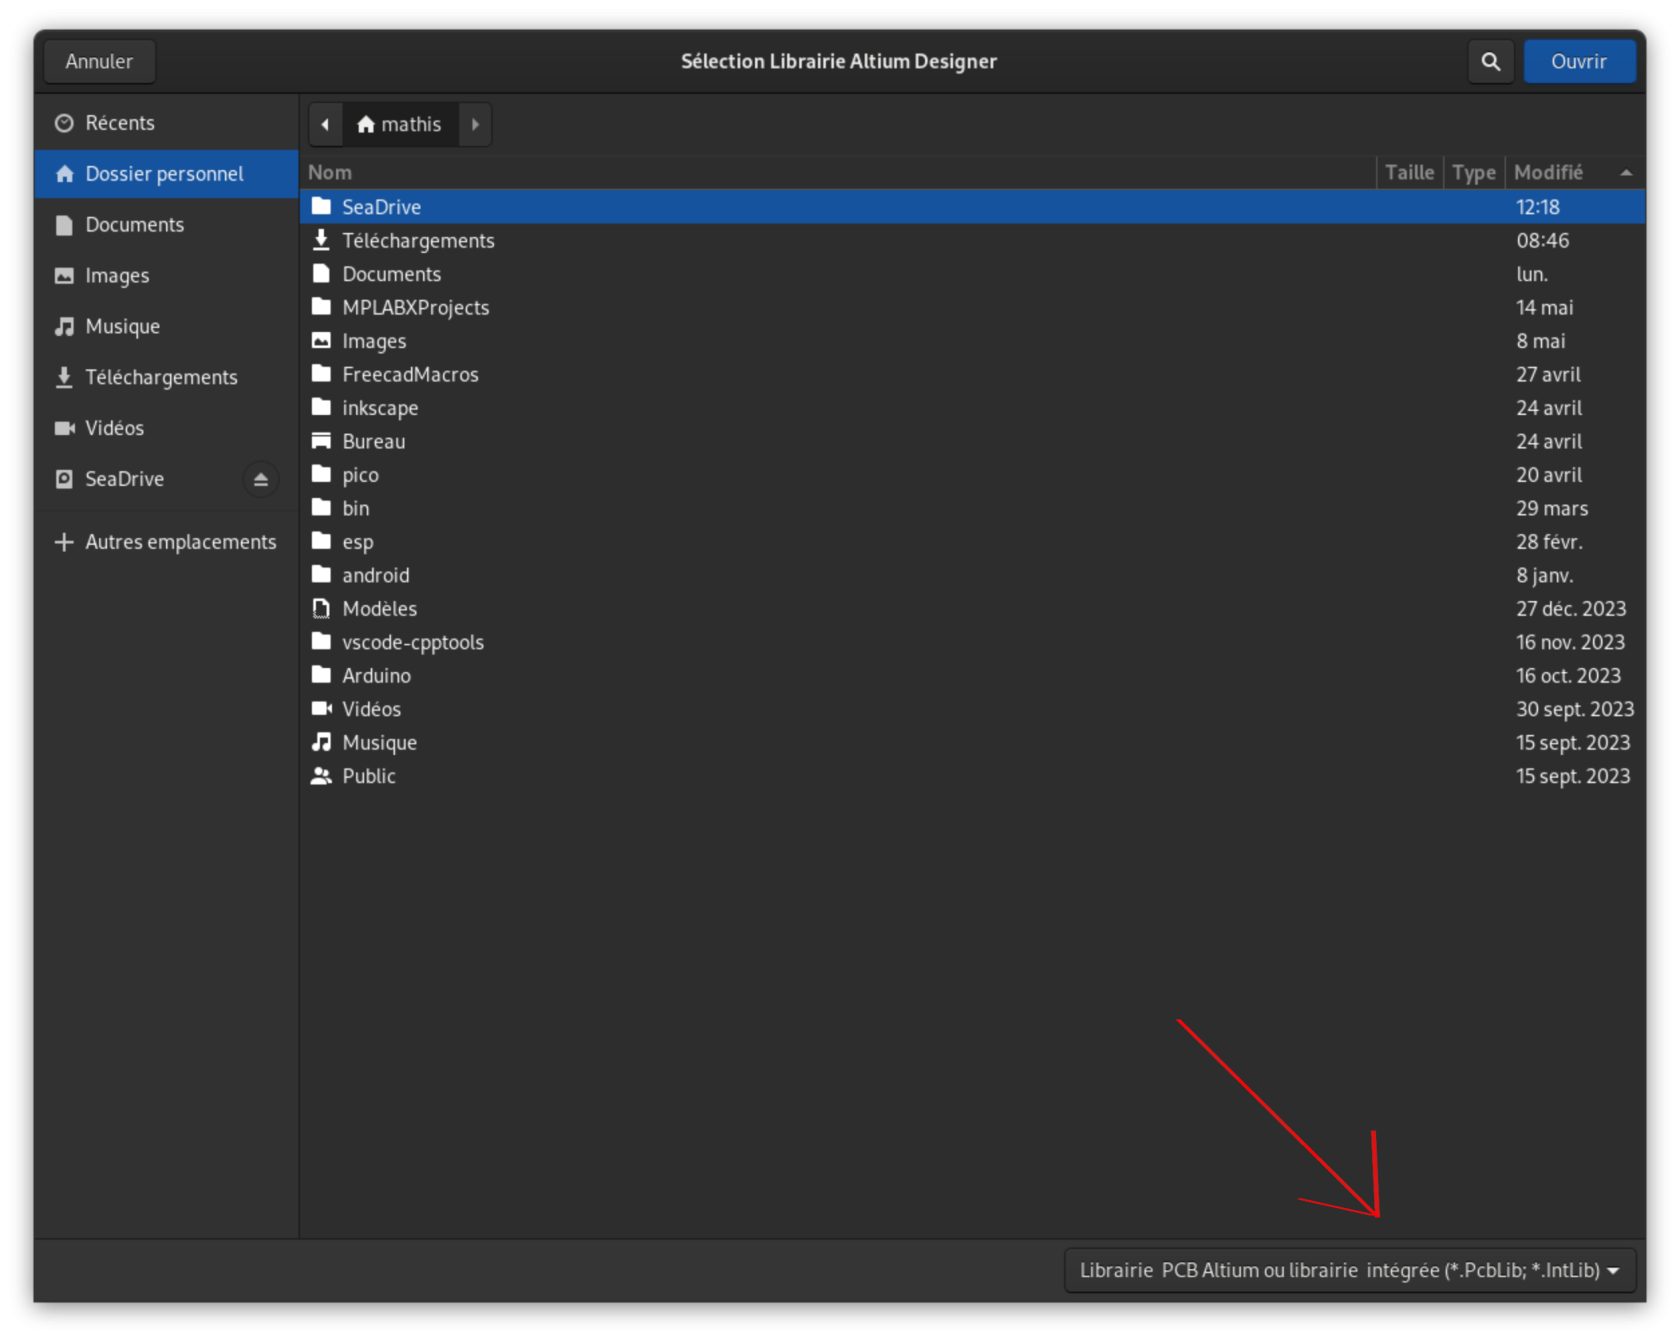Click the Images picture icon in file list
The width and height of the screenshot is (1680, 1340).
pyautogui.click(x=321, y=341)
